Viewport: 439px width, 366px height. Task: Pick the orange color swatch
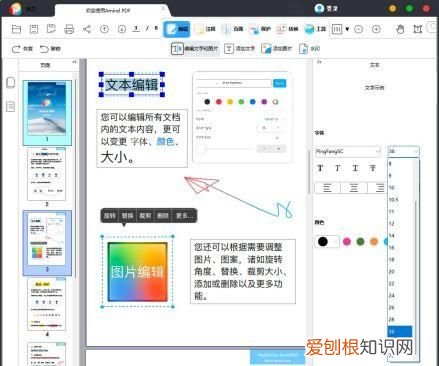(374, 242)
